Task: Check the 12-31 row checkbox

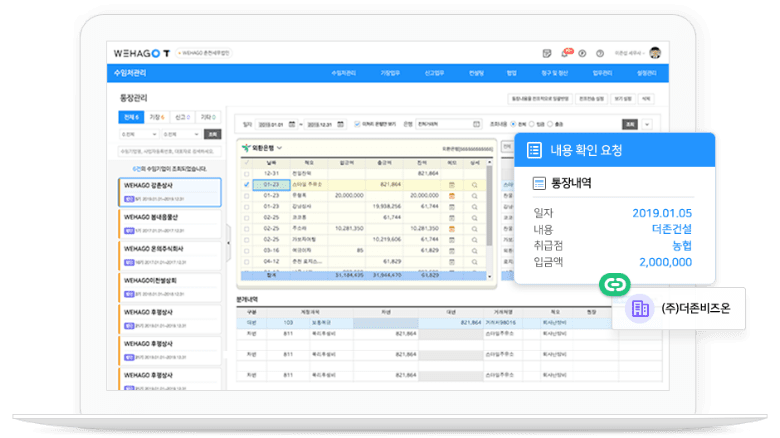Action: [246, 174]
